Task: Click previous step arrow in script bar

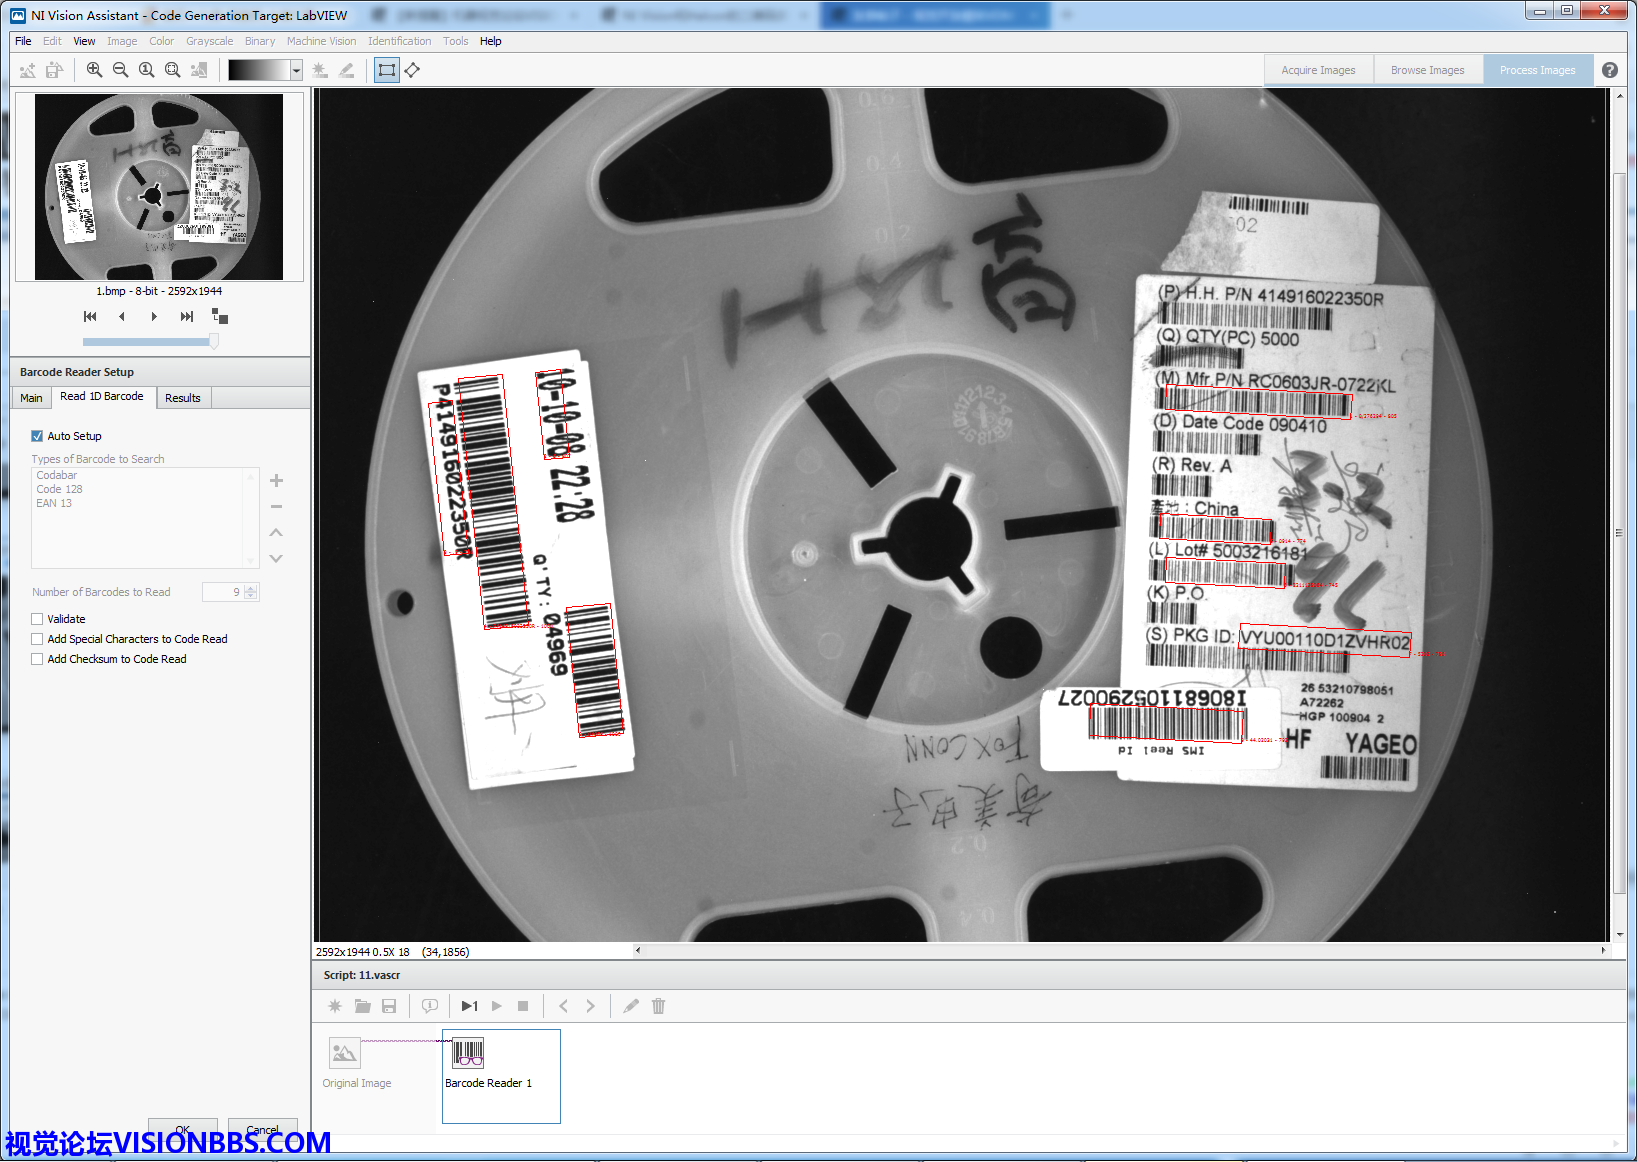Action: (x=563, y=1006)
